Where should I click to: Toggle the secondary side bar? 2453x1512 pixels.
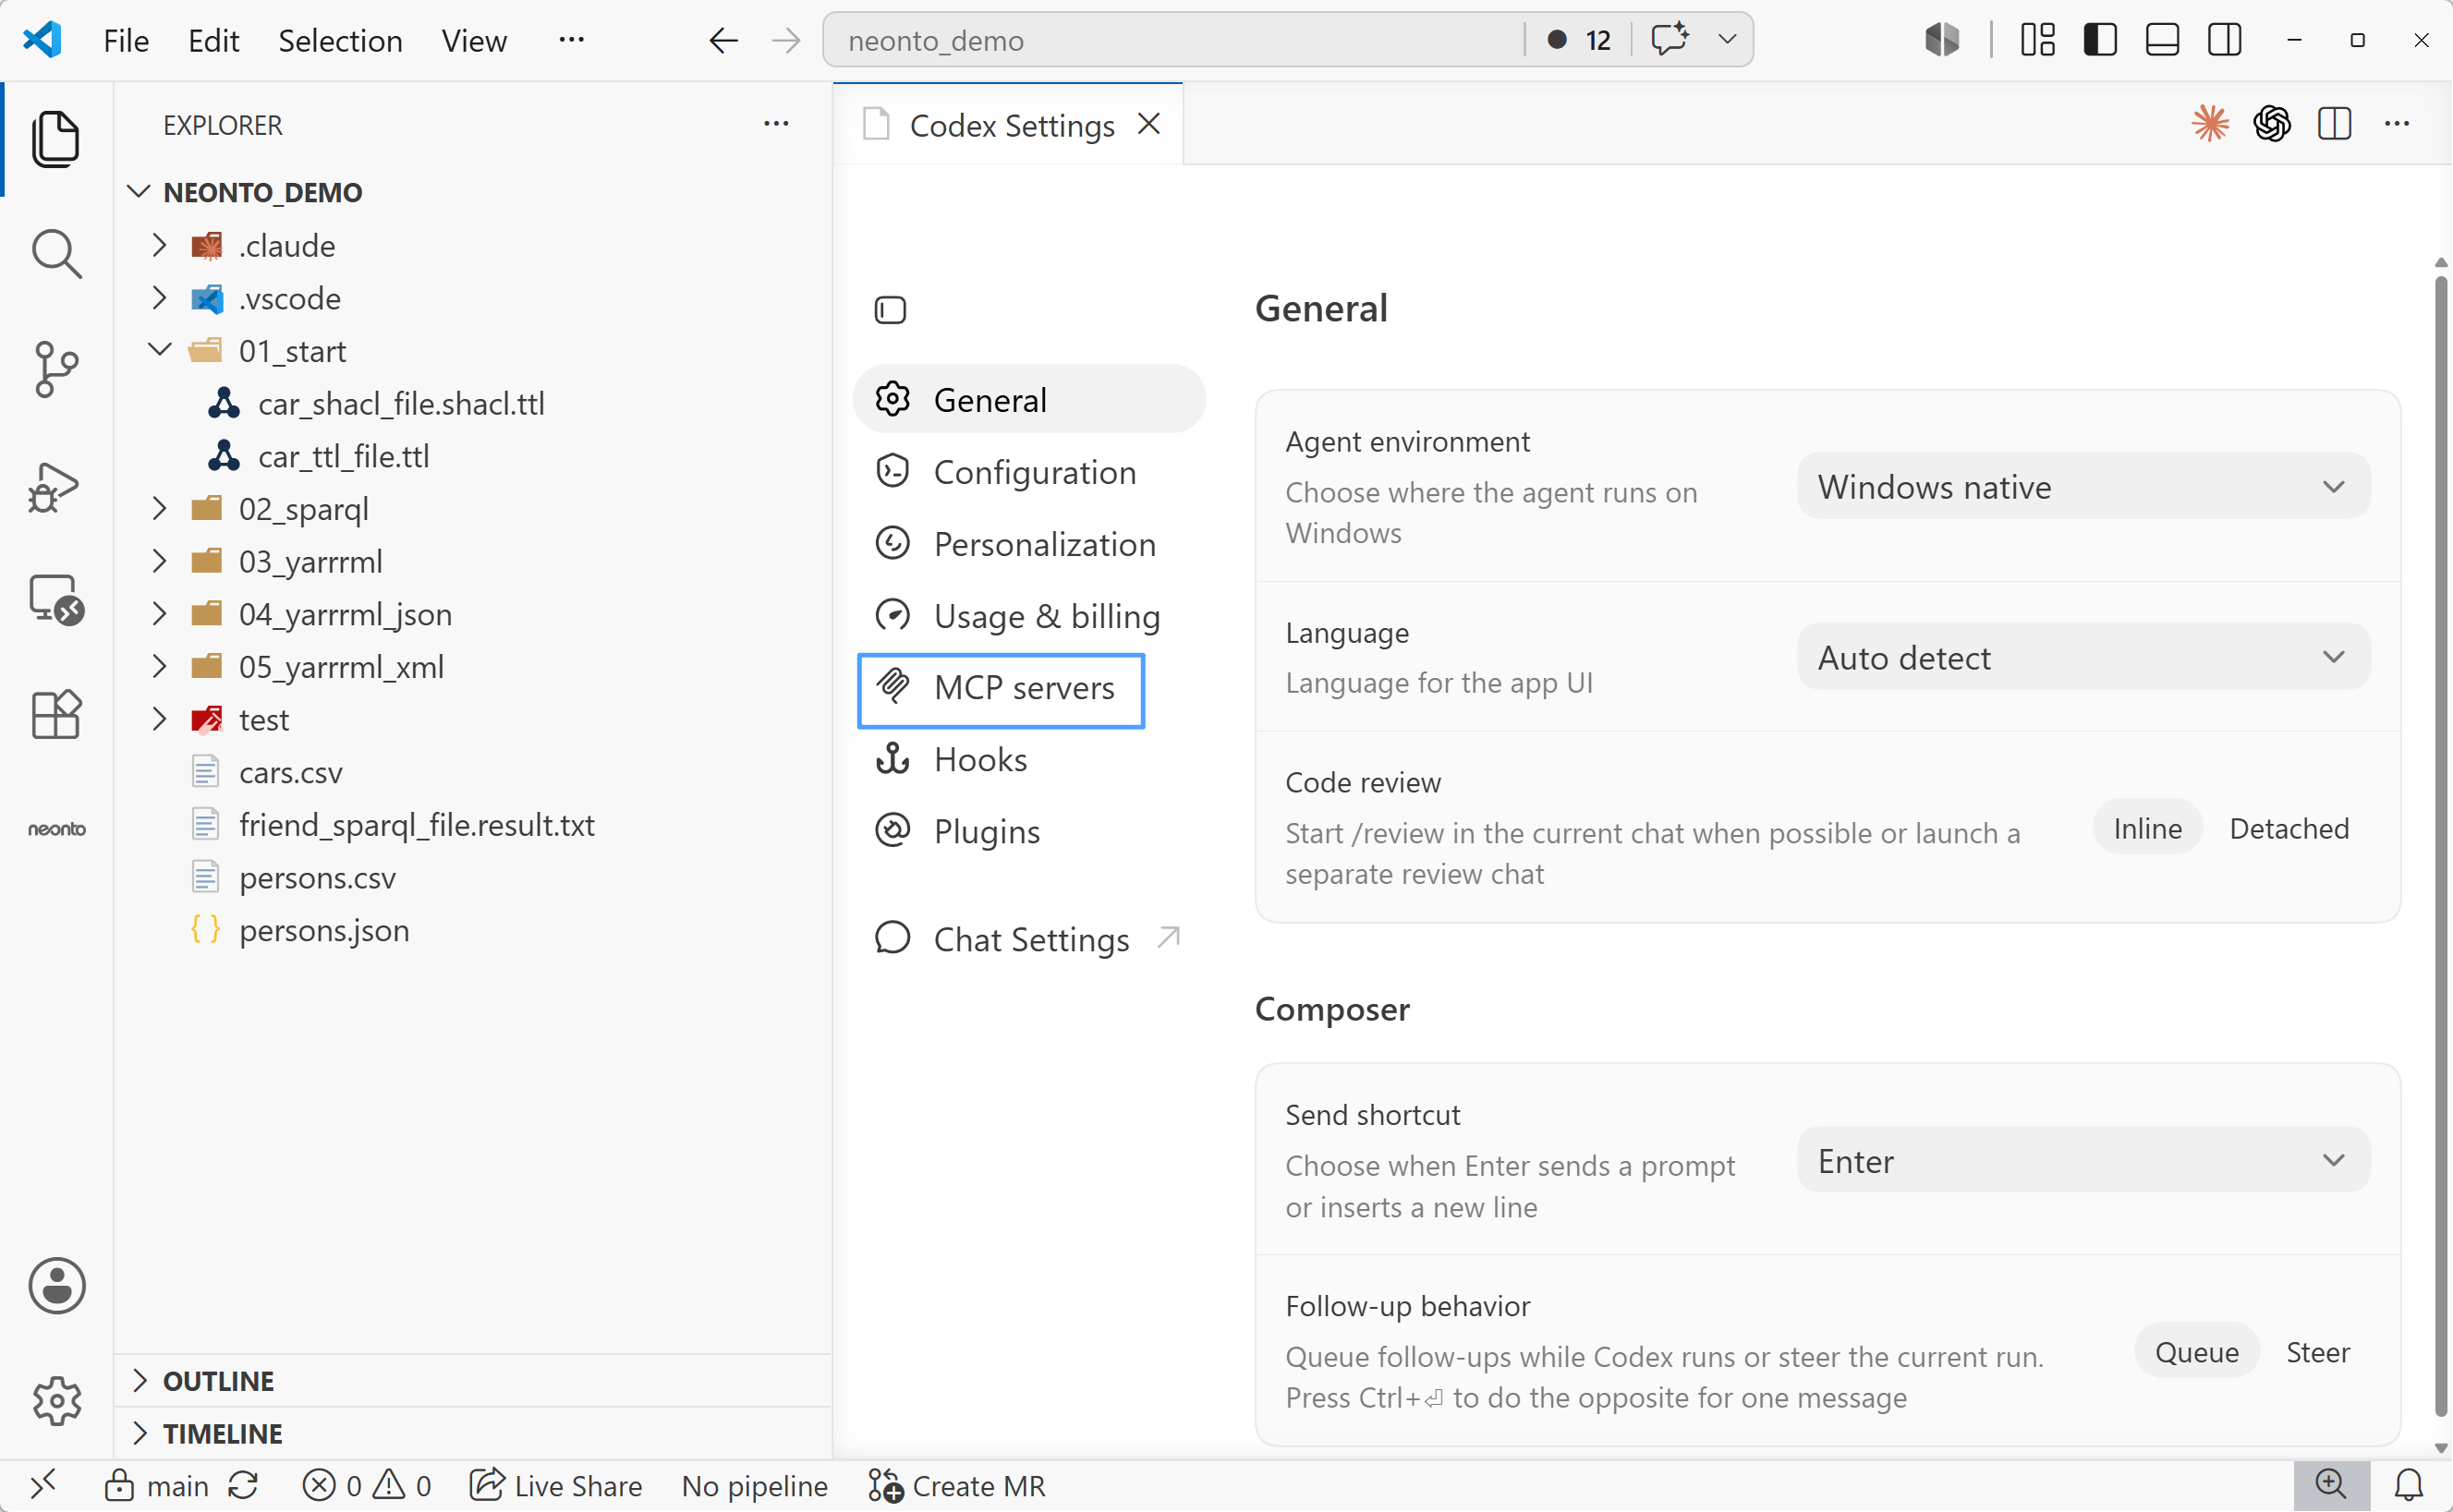click(x=2224, y=40)
